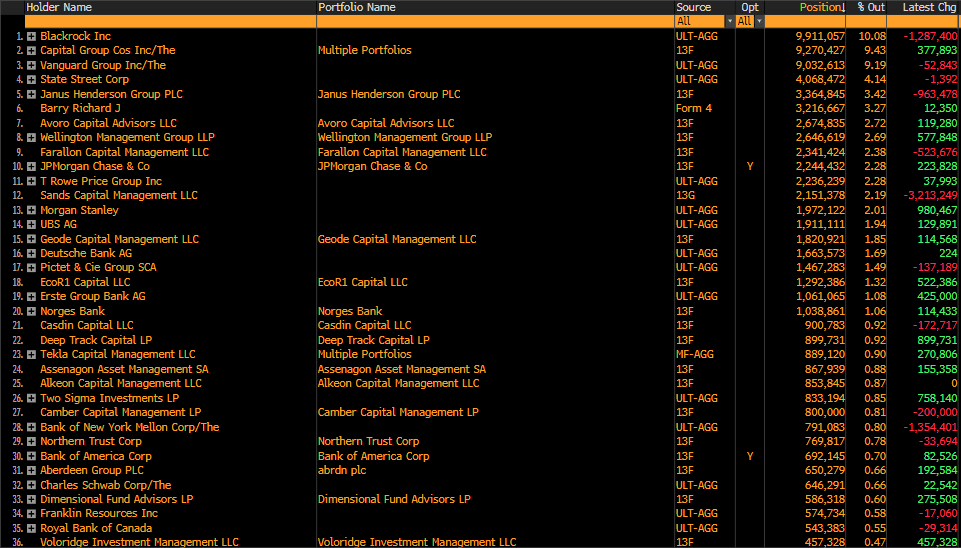This screenshot has height=548, width=961.
Task: Click plus icon next to State Street Corp
Action: 32,80
